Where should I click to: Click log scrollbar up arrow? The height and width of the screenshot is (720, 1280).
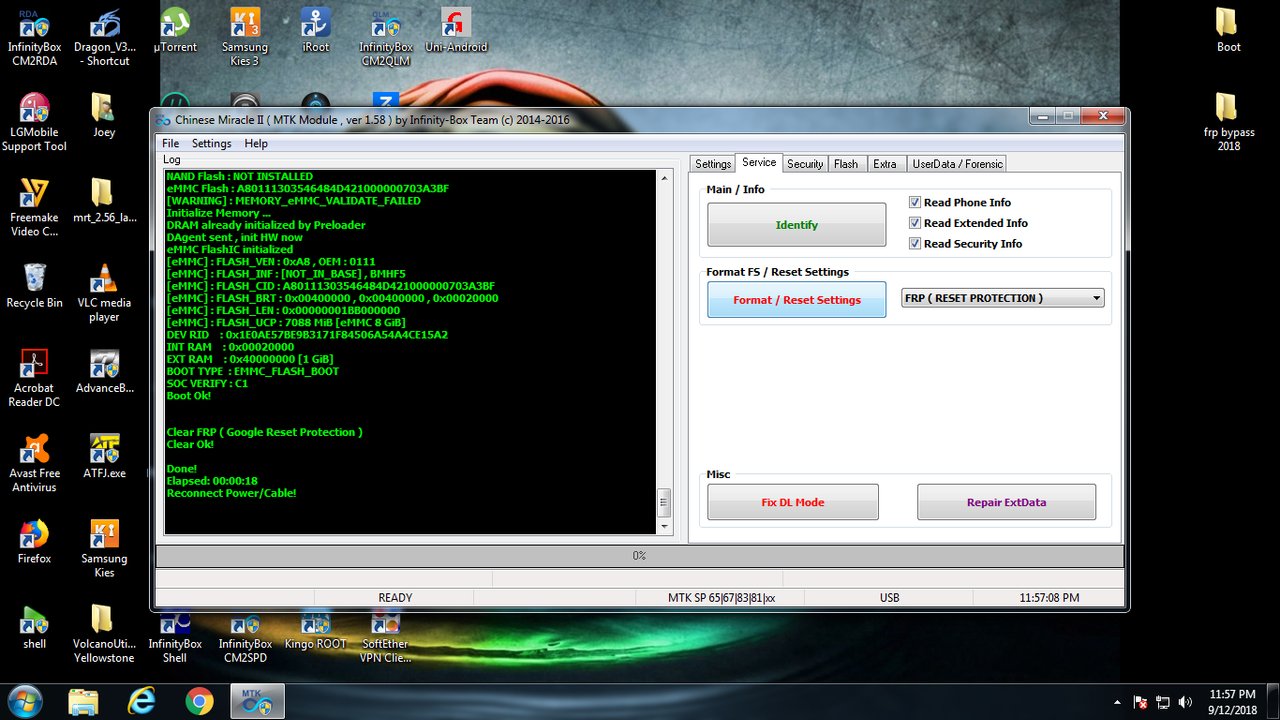[664, 178]
